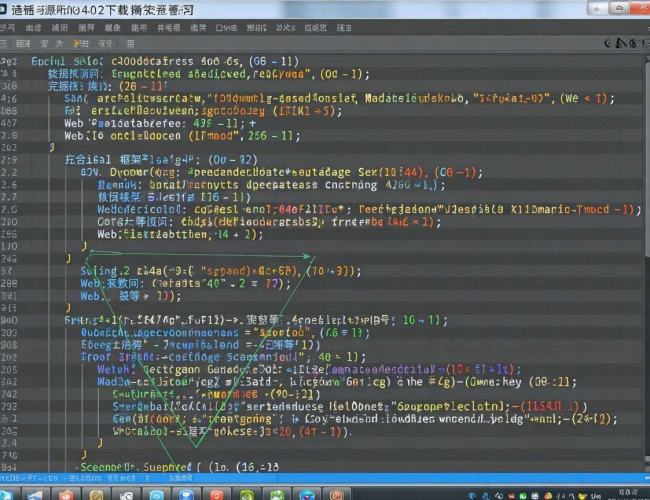Click the code line starting "Epcinl"
The height and width of the screenshot is (500, 650).
tap(165, 61)
